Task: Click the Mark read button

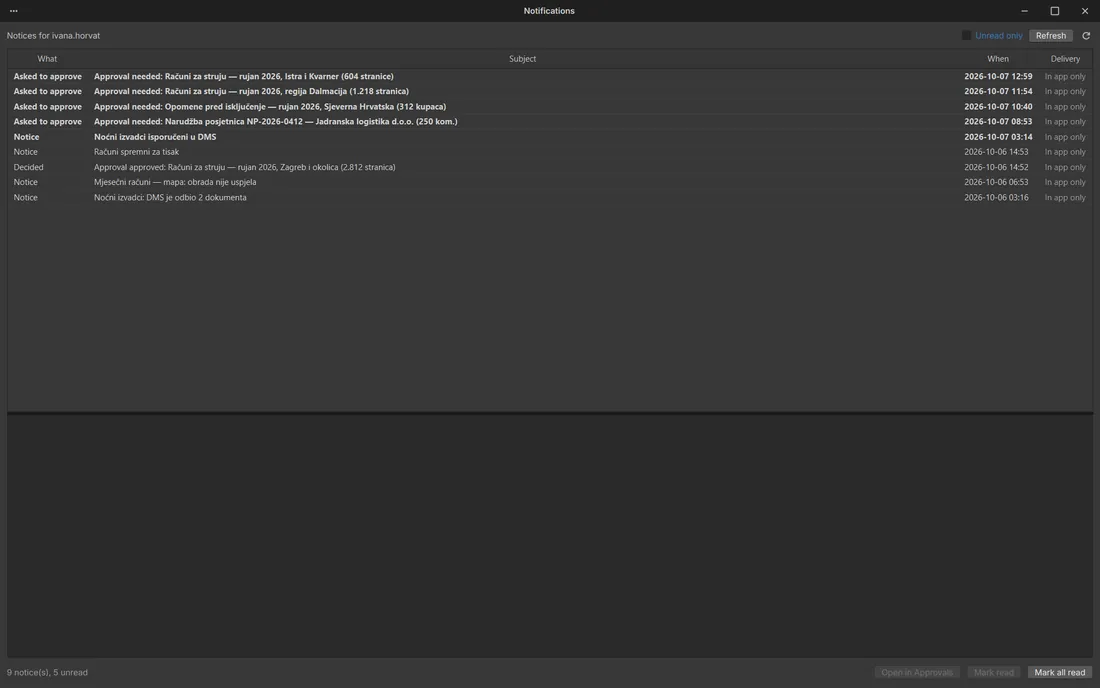Action: [x=993, y=673]
